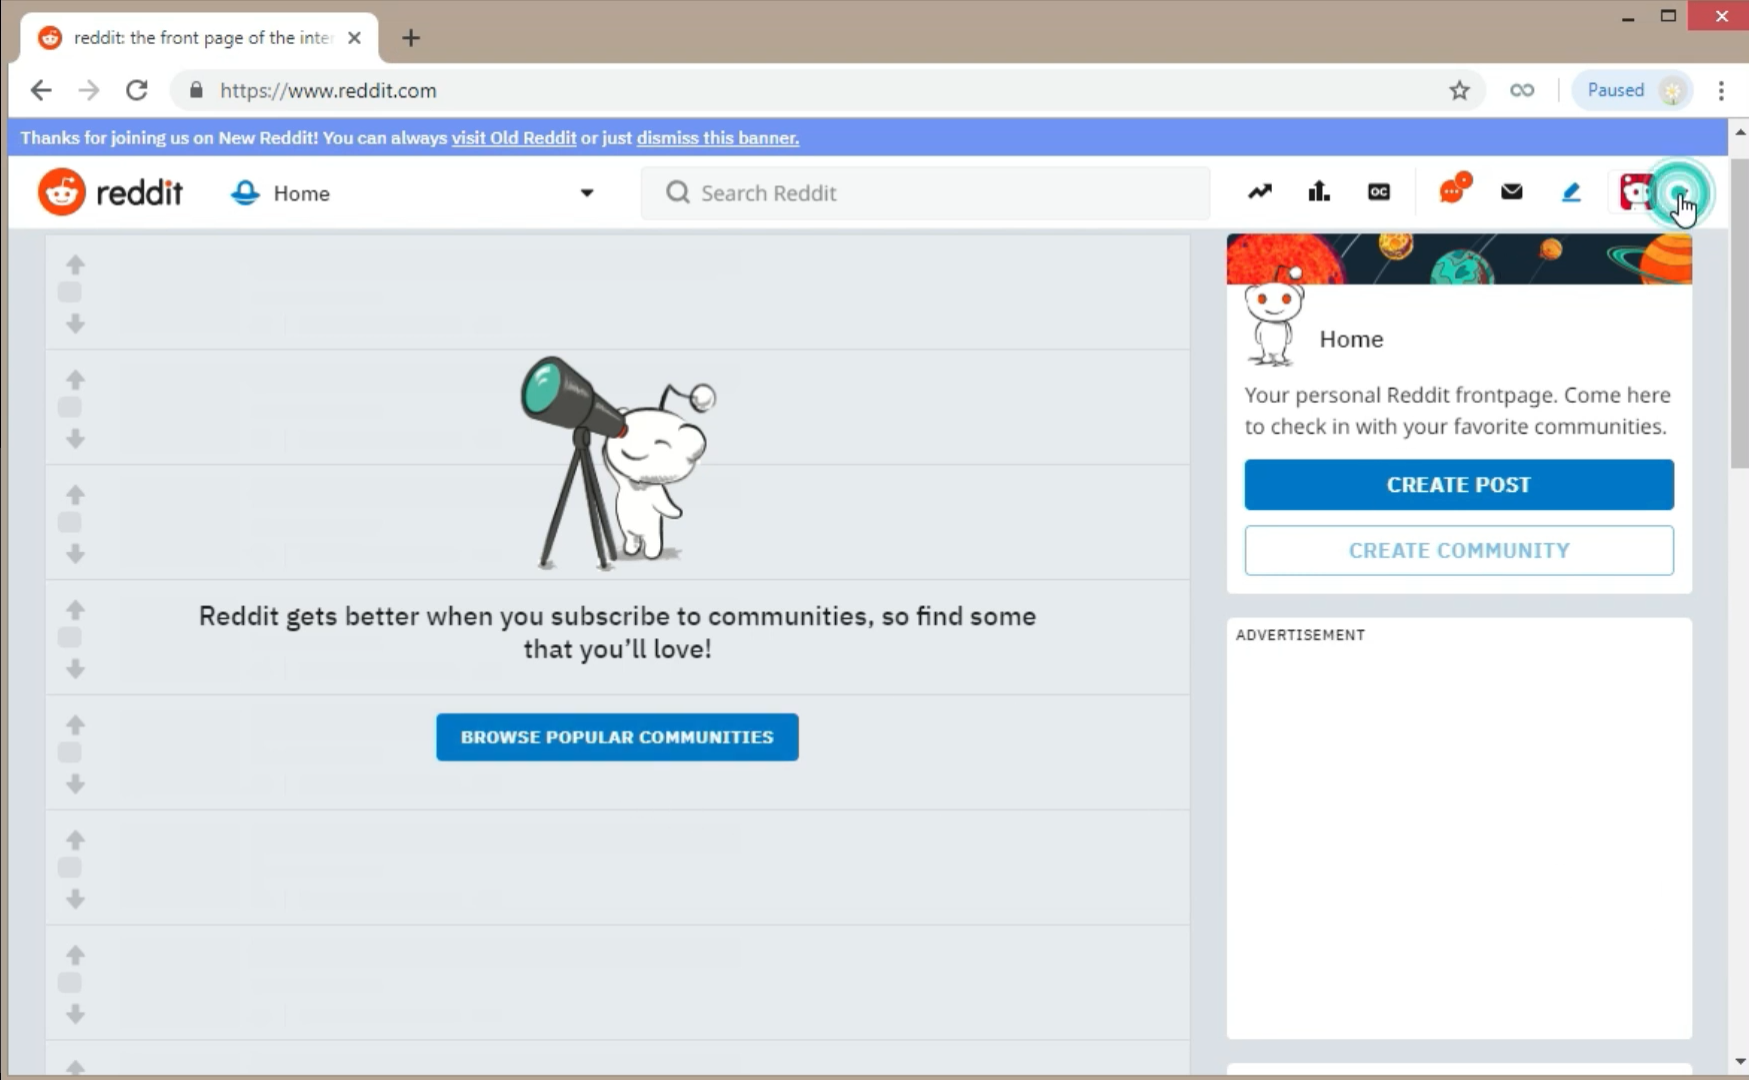
Task: Go forward in browser history
Action: (89, 90)
